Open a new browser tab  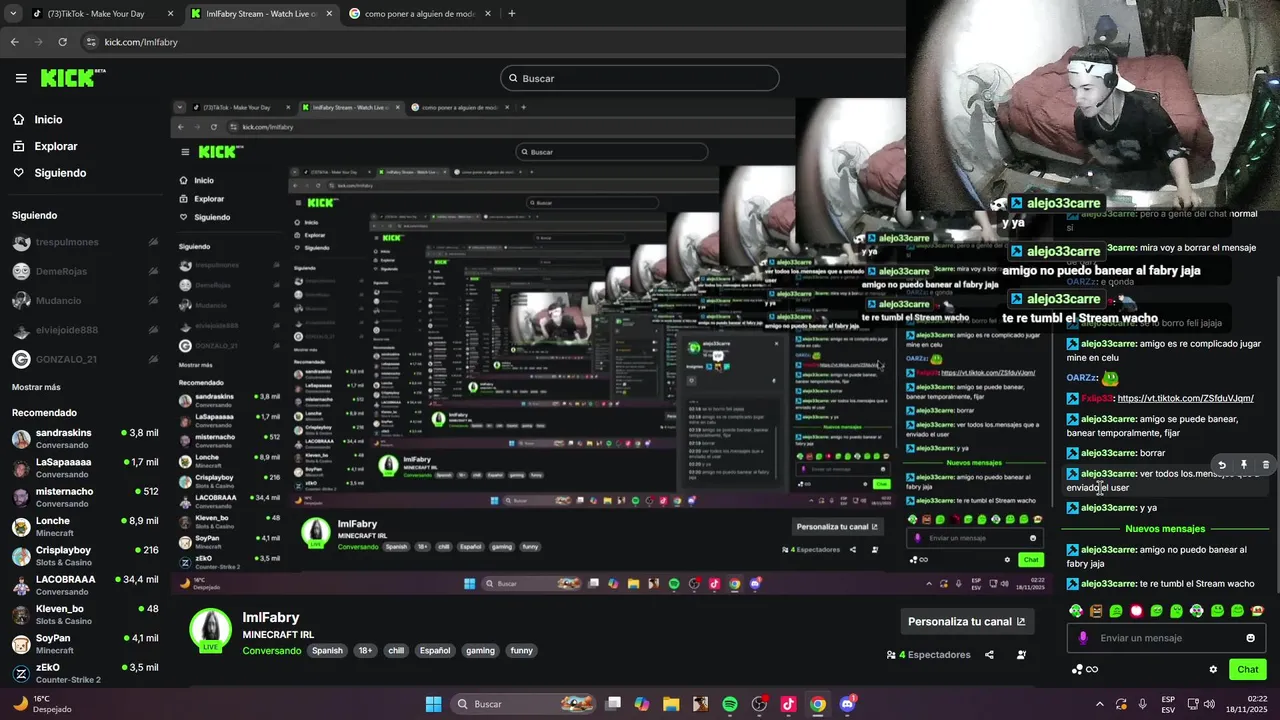click(x=511, y=14)
